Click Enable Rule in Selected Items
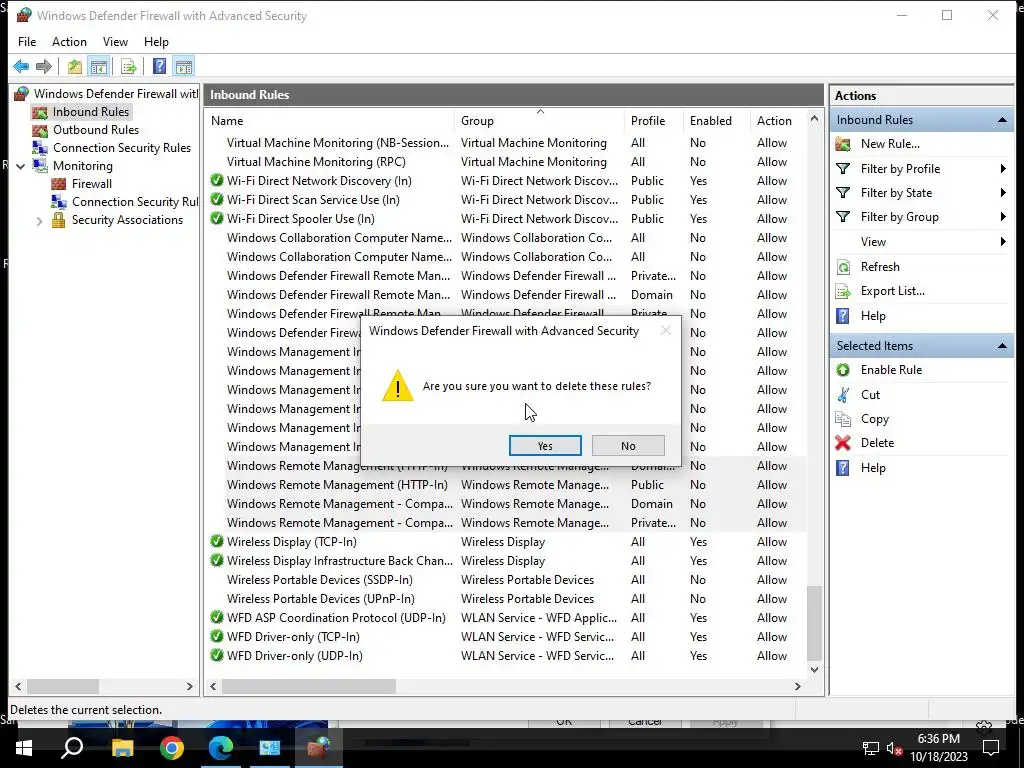The width and height of the screenshot is (1024, 768). click(x=891, y=370)
